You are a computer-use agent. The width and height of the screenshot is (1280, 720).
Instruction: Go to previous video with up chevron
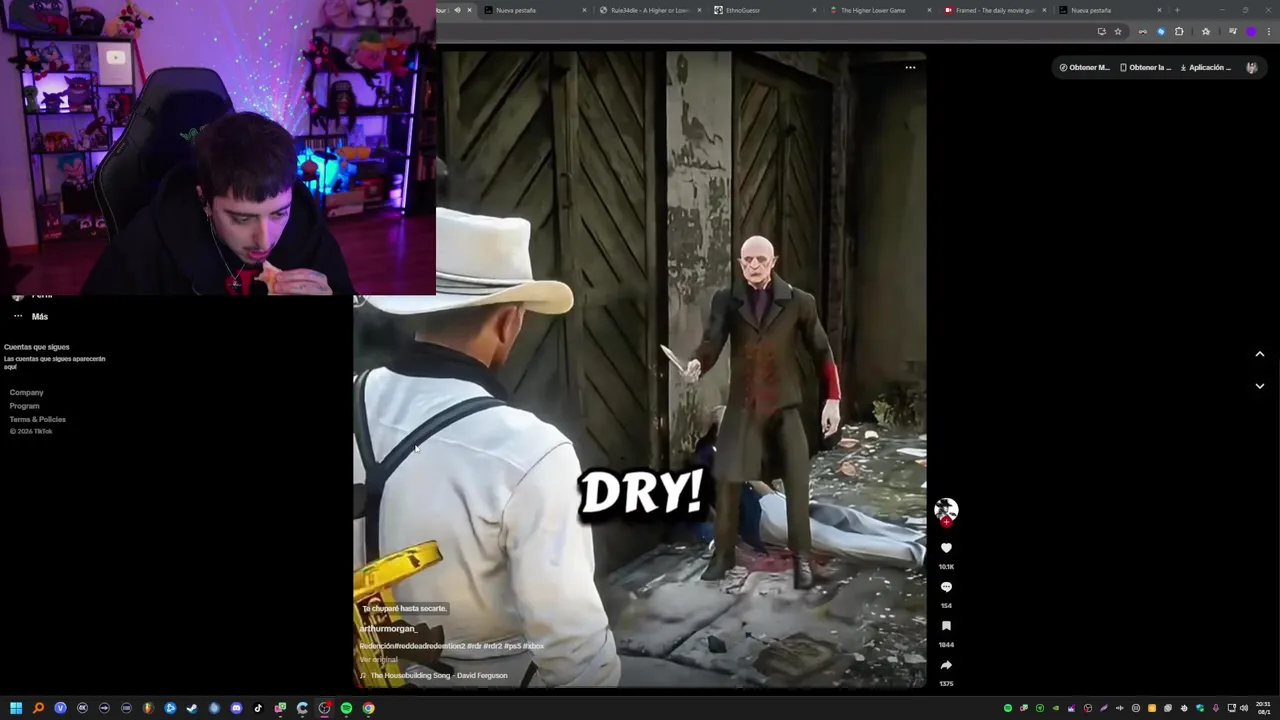(1259, 354)
